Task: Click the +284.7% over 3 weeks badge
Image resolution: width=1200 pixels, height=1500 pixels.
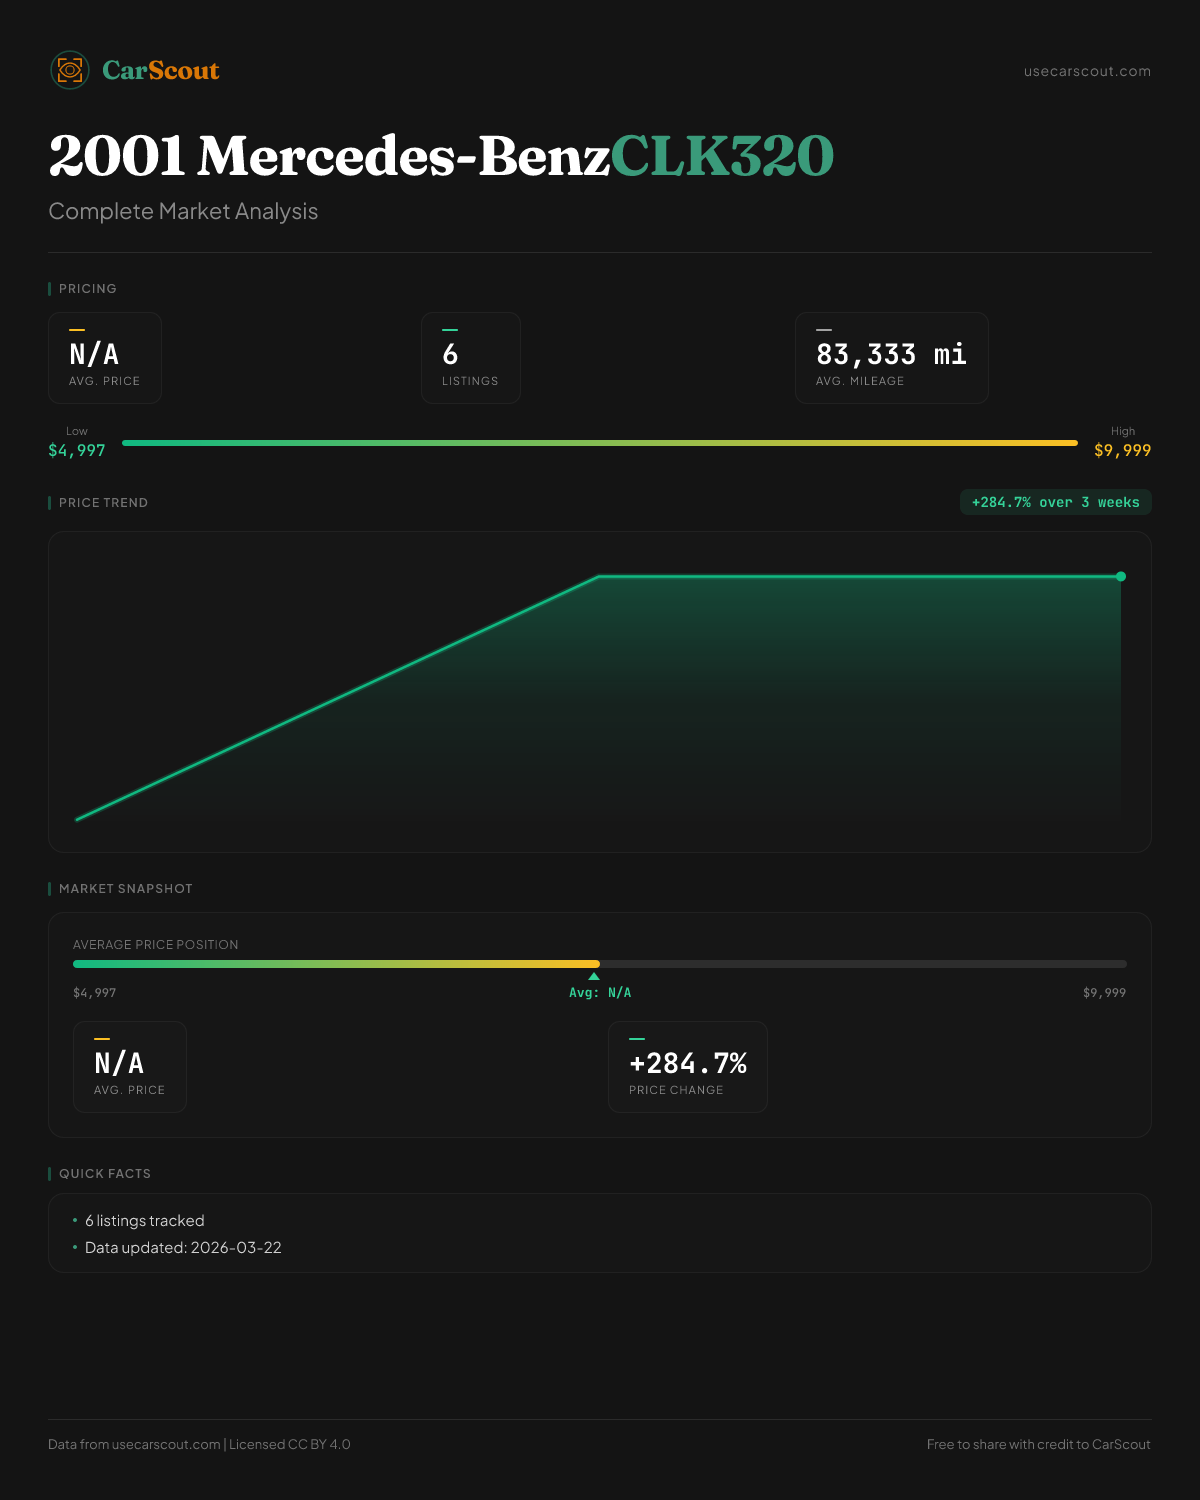Action: tap(1055, 502)
